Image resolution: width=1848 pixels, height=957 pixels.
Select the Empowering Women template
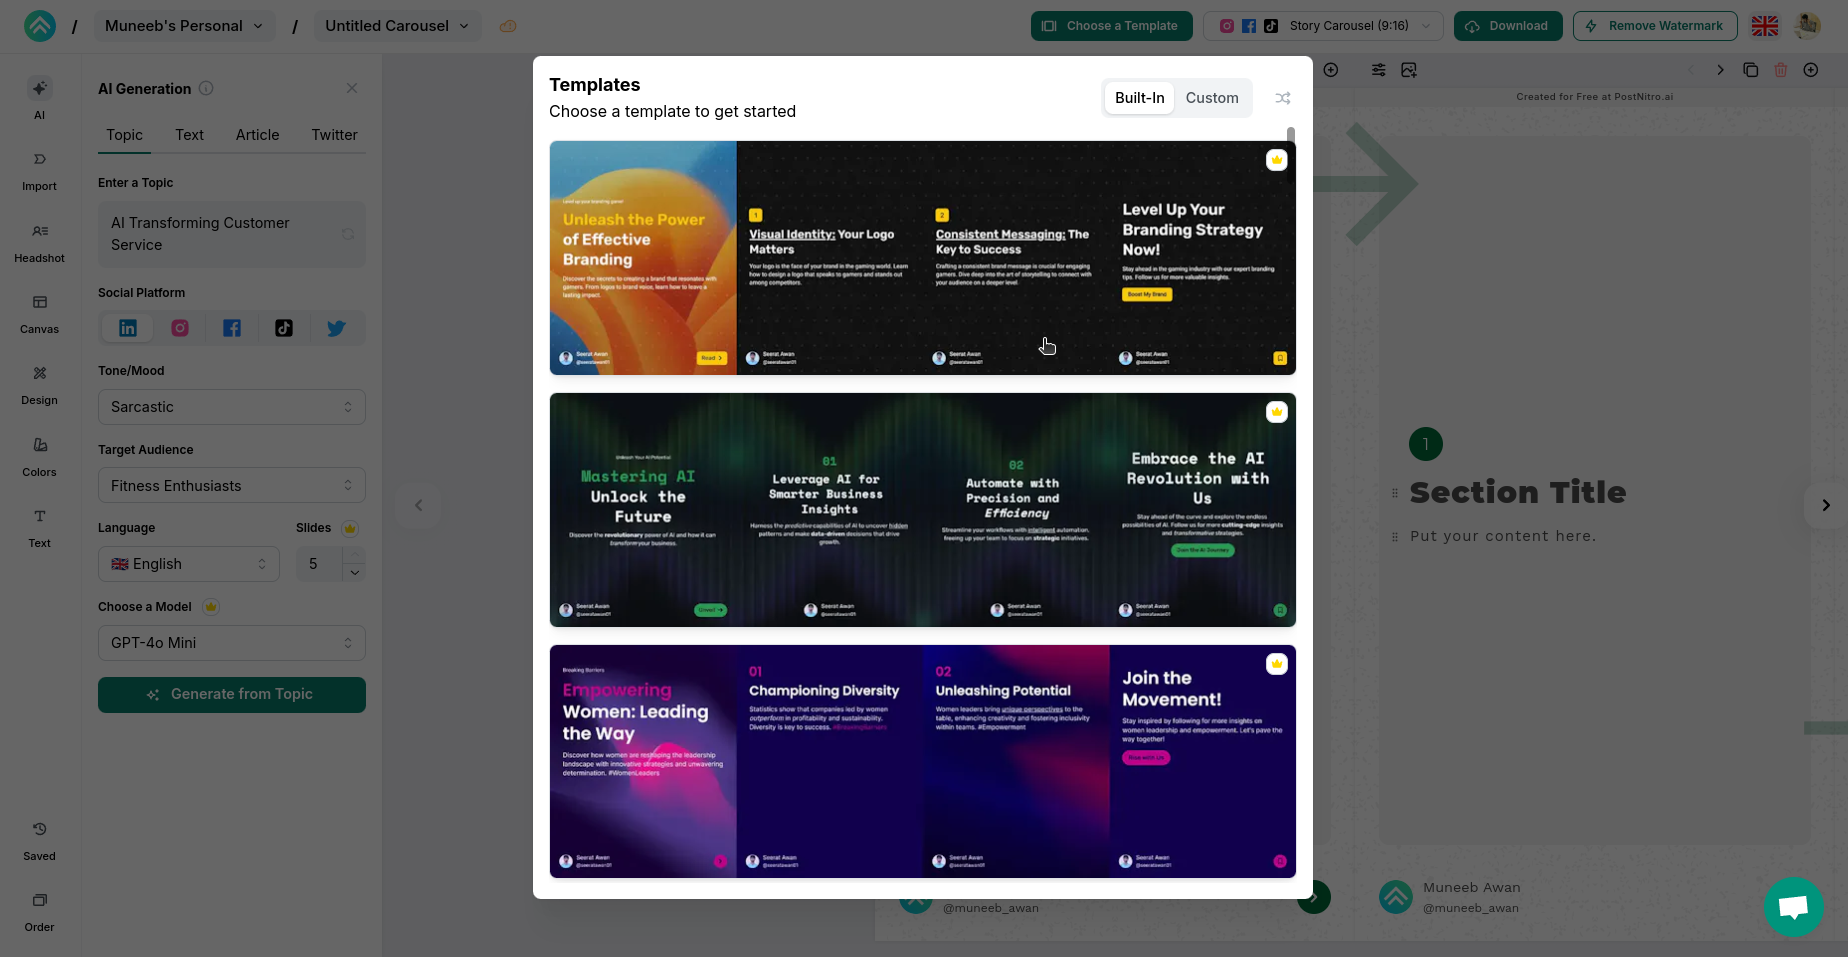click(922, 762)
